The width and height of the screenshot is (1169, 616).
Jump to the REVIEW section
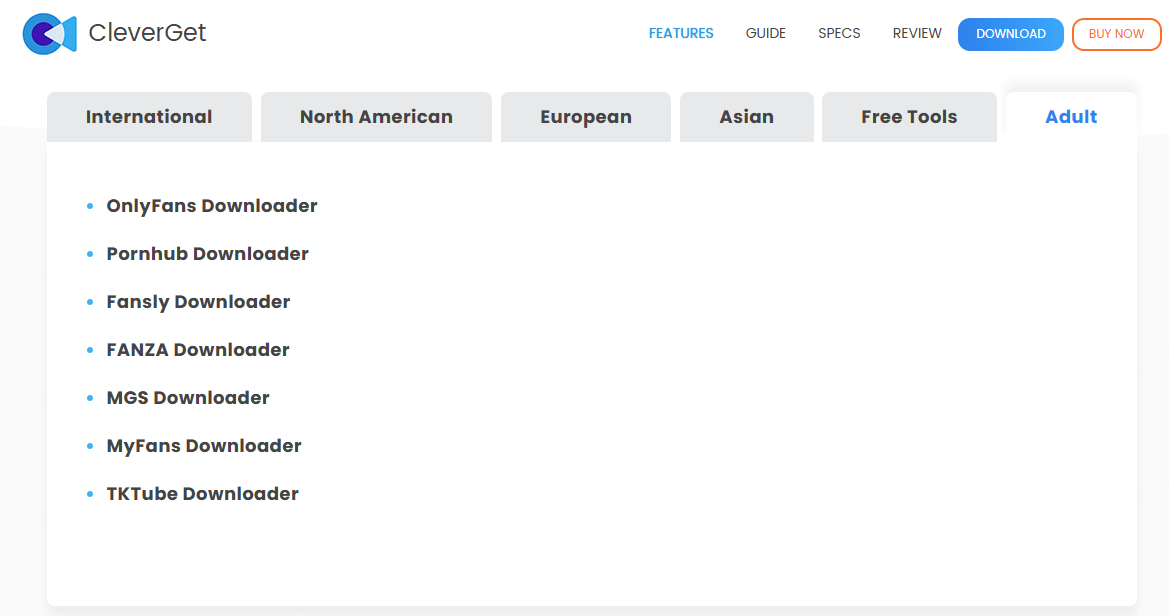(x=917, y=34)
